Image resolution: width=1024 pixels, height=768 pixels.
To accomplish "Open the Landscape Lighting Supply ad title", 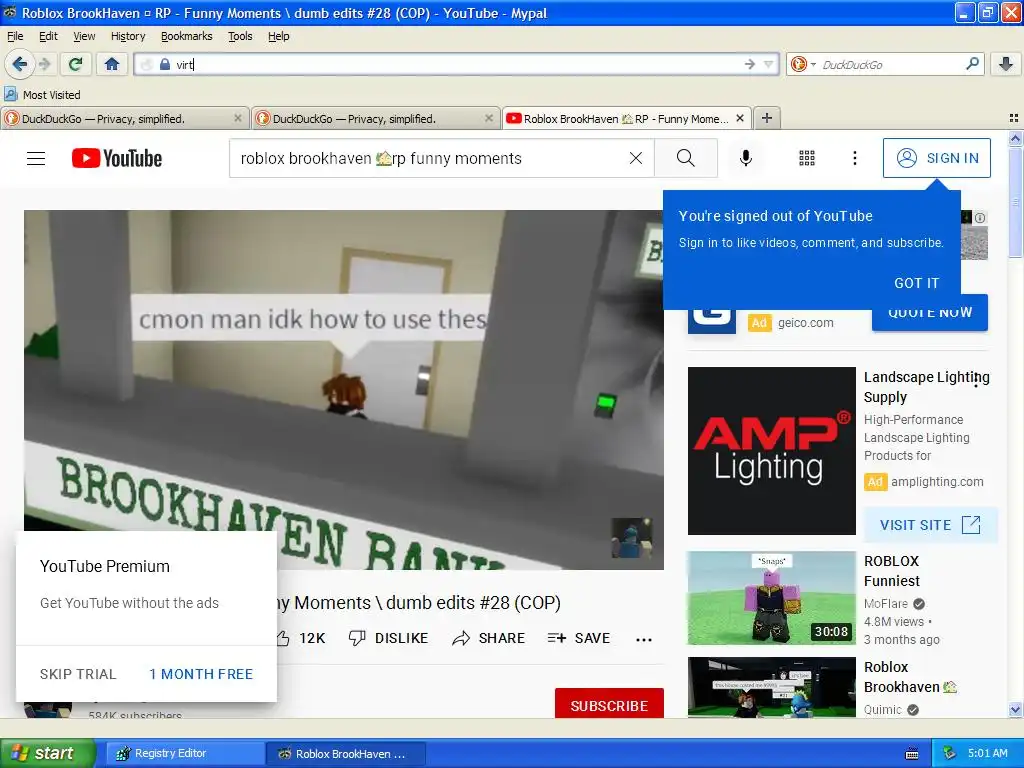I will coord(927,387).
